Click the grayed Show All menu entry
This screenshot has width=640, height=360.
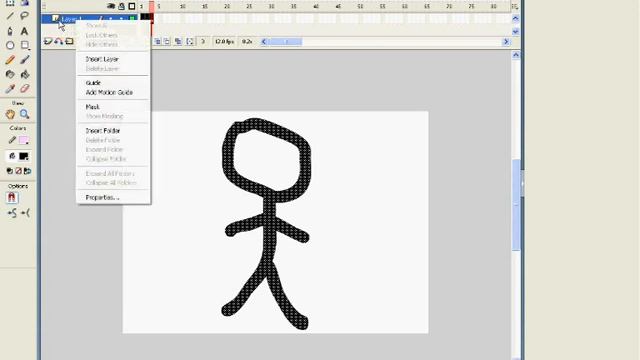[96, 26]
